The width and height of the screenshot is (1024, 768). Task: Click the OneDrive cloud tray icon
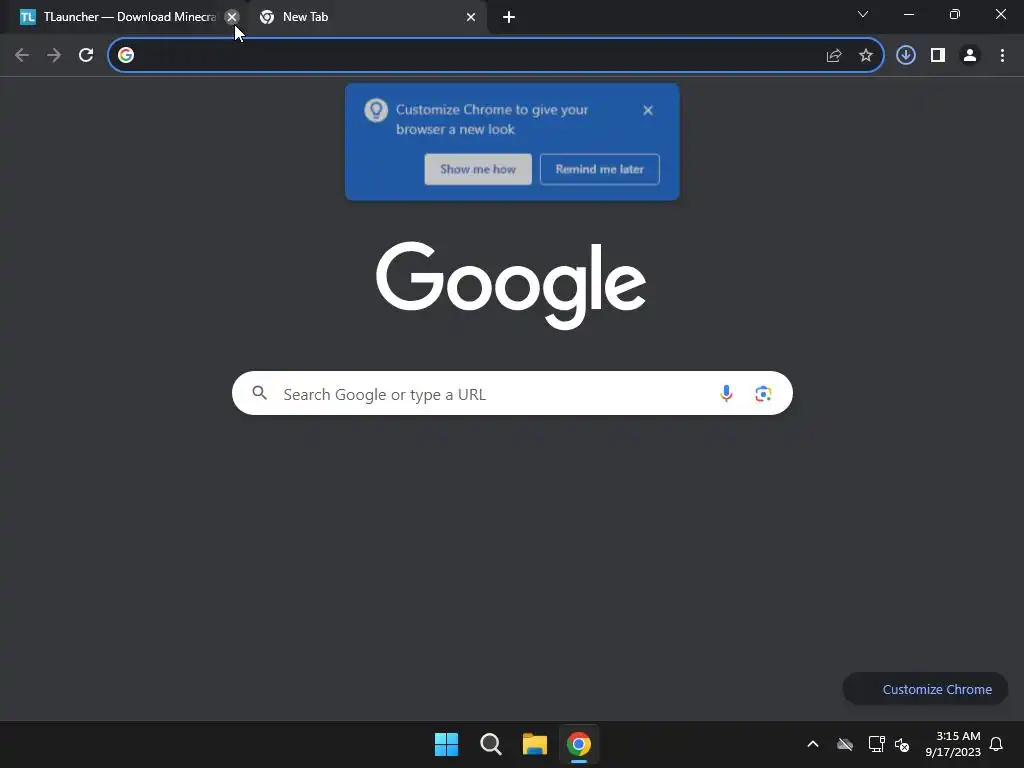point(845,744)
